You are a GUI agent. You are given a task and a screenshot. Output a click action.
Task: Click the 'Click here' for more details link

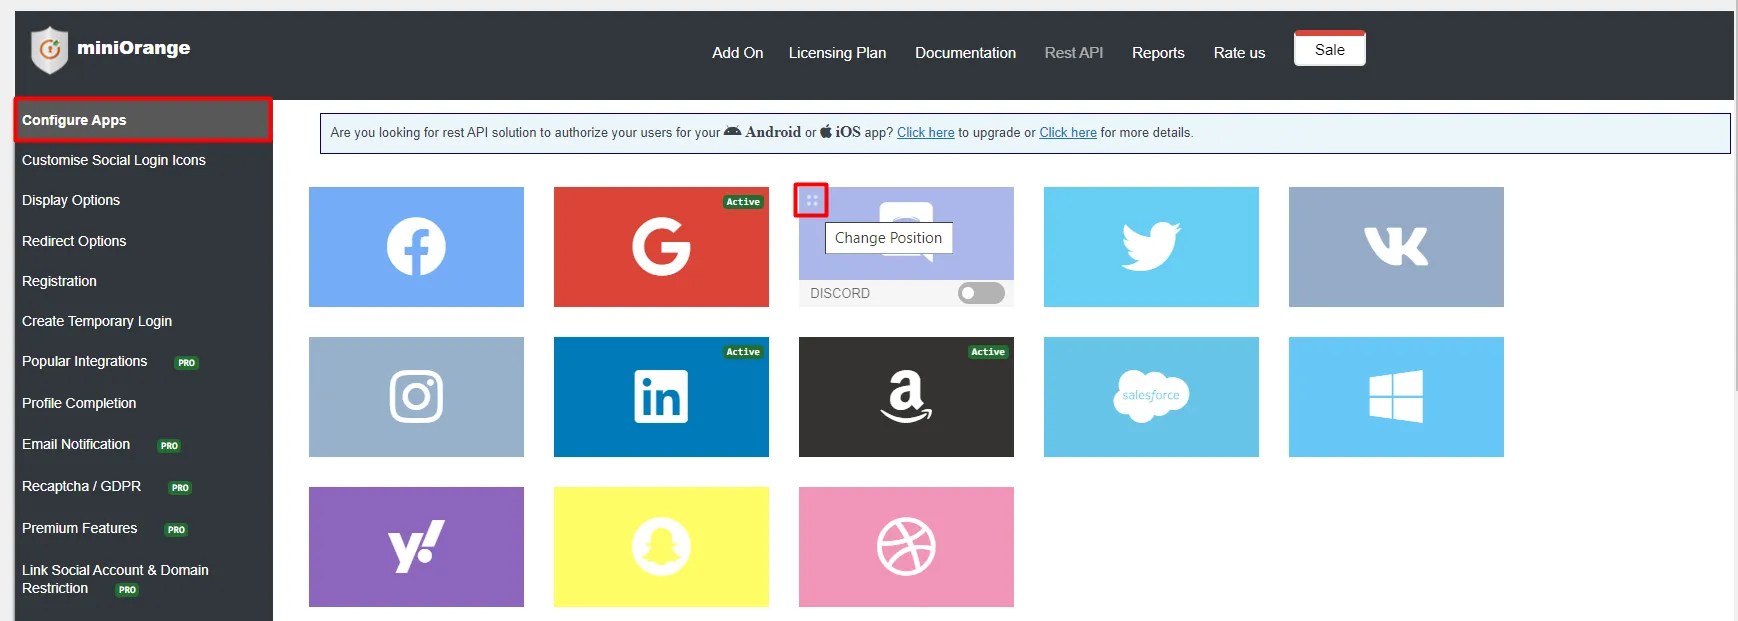(1068, 132)
